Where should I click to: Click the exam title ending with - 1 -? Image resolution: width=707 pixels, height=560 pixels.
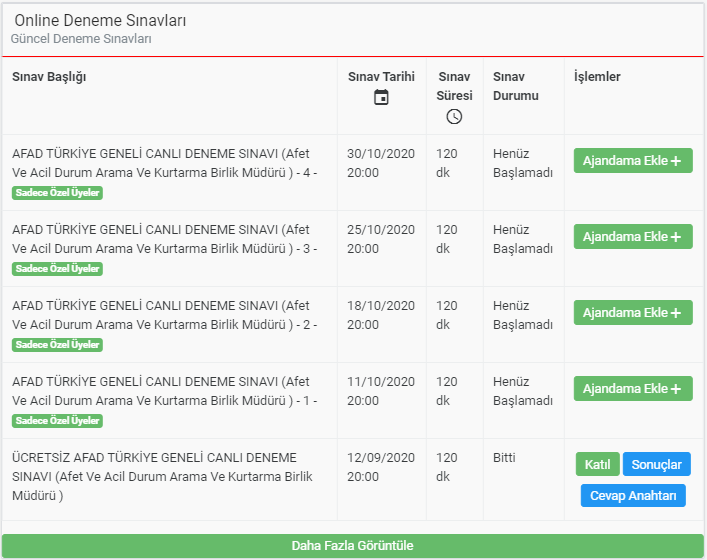click(165, 391)
